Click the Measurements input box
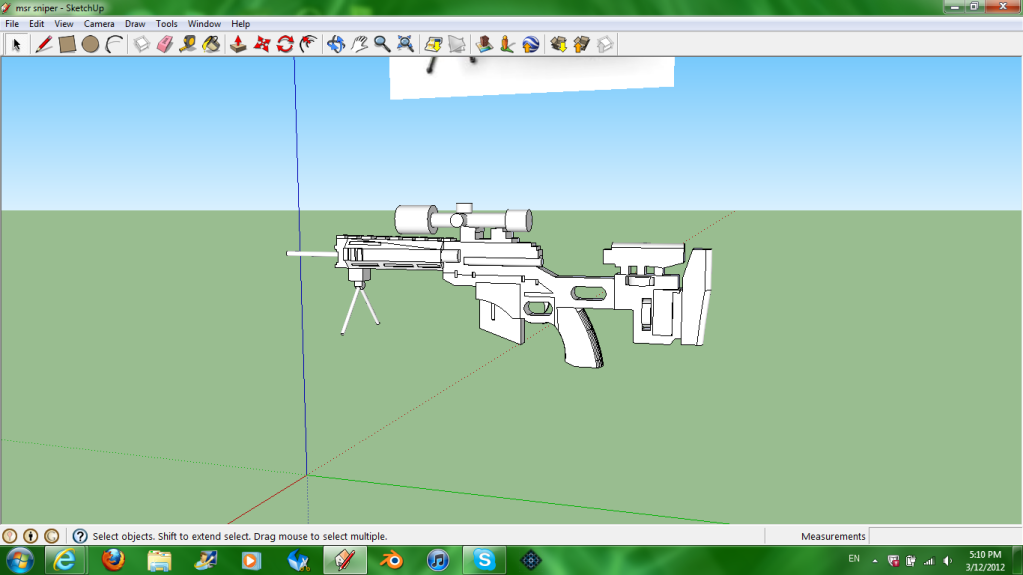This screenshot has width=1023, height=575. (945, 536)
